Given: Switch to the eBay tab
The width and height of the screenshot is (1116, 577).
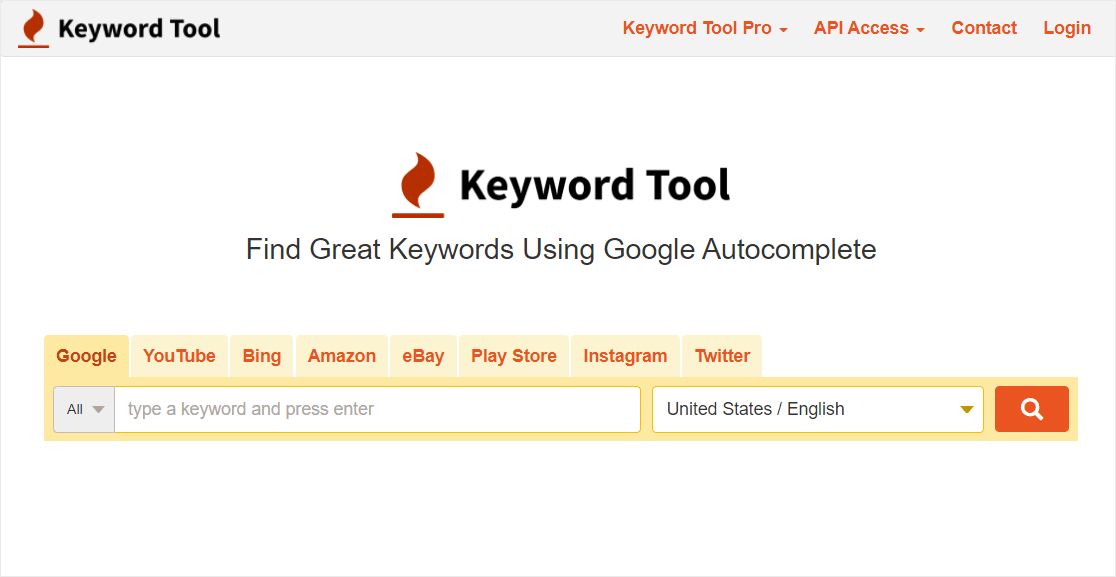Looking at the screenshot, I should pos(423,356).
